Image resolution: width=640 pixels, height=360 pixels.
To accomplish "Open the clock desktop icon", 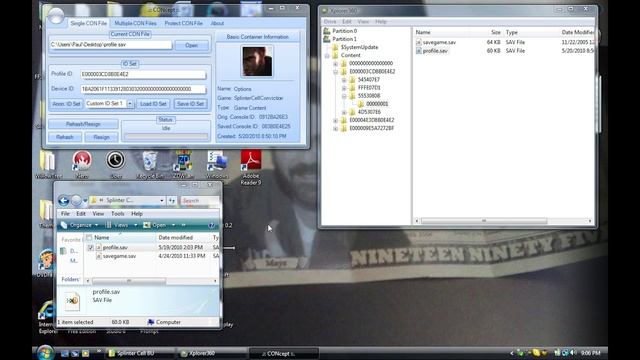I will 116,160.
